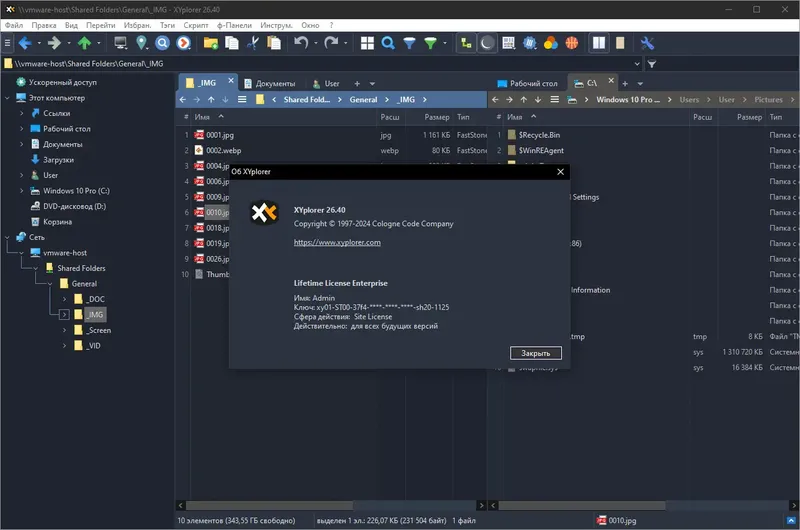Click the grid list toolbar icon
Image resolution: width=800 pixels, height=530 pixels.
click(x=508, y=43)
